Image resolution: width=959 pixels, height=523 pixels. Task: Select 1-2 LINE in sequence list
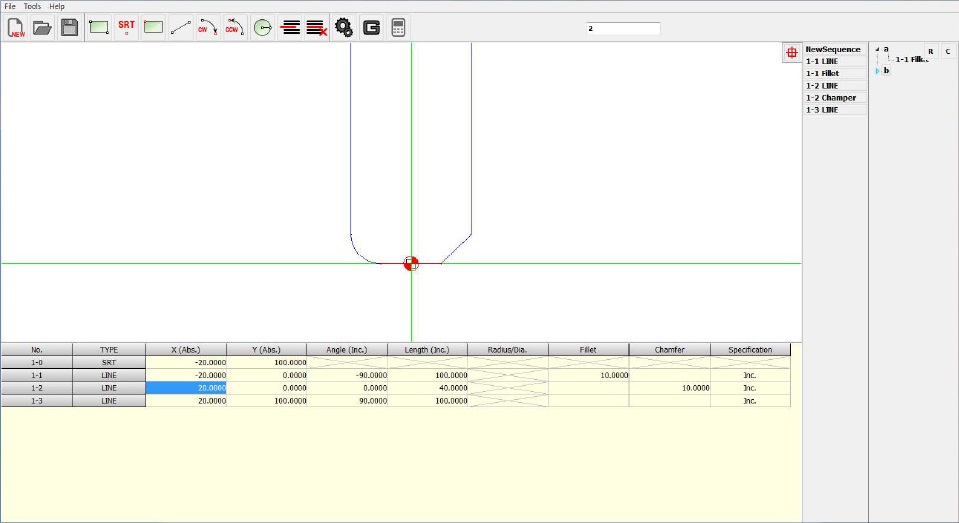(x=835, y=86)
